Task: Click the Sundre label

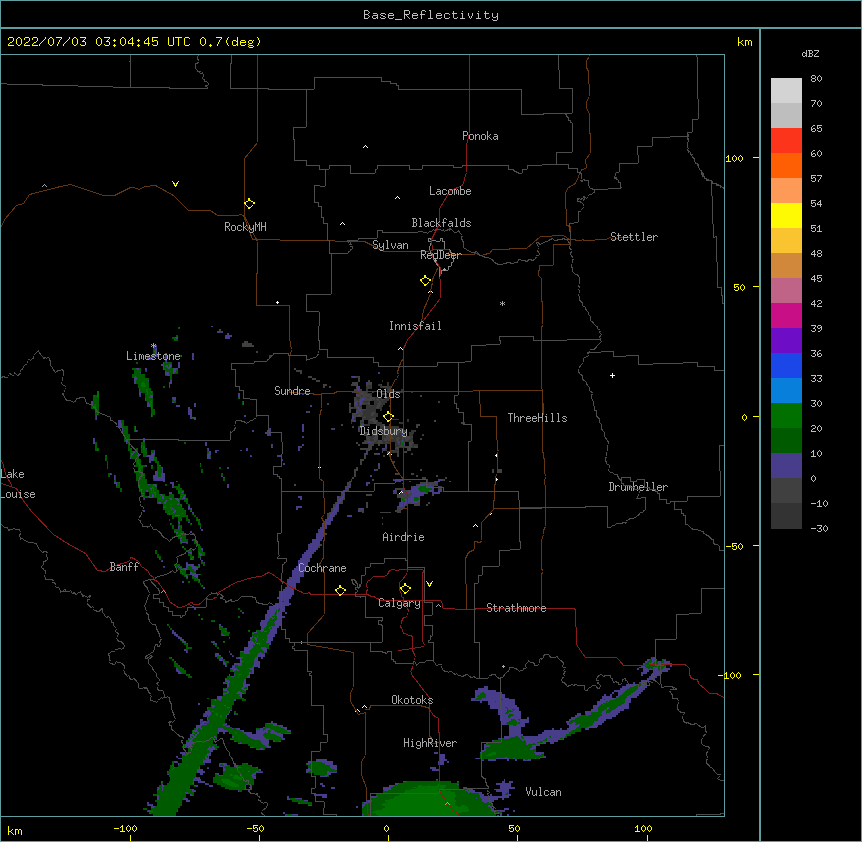Action: click(x=292, y=391)
